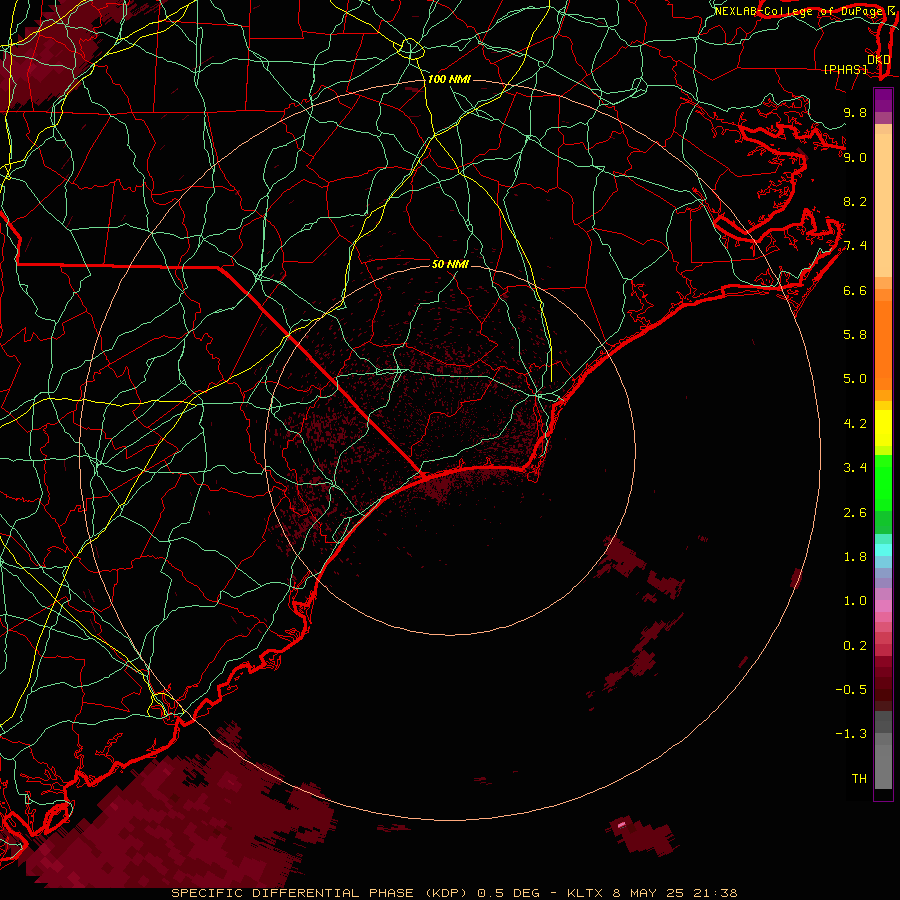Click the [PHAS] legend header

pyautogui.click(x=845, y=69)
